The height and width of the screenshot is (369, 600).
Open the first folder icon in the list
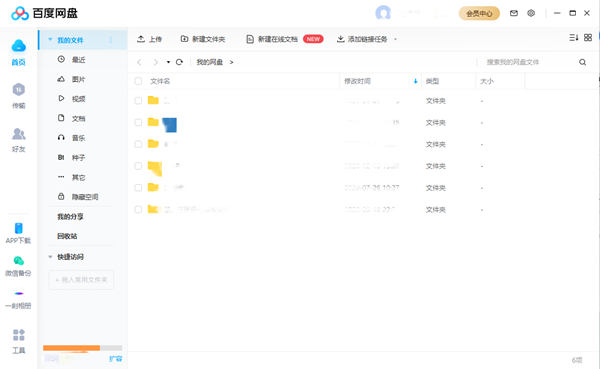point(153,100)
